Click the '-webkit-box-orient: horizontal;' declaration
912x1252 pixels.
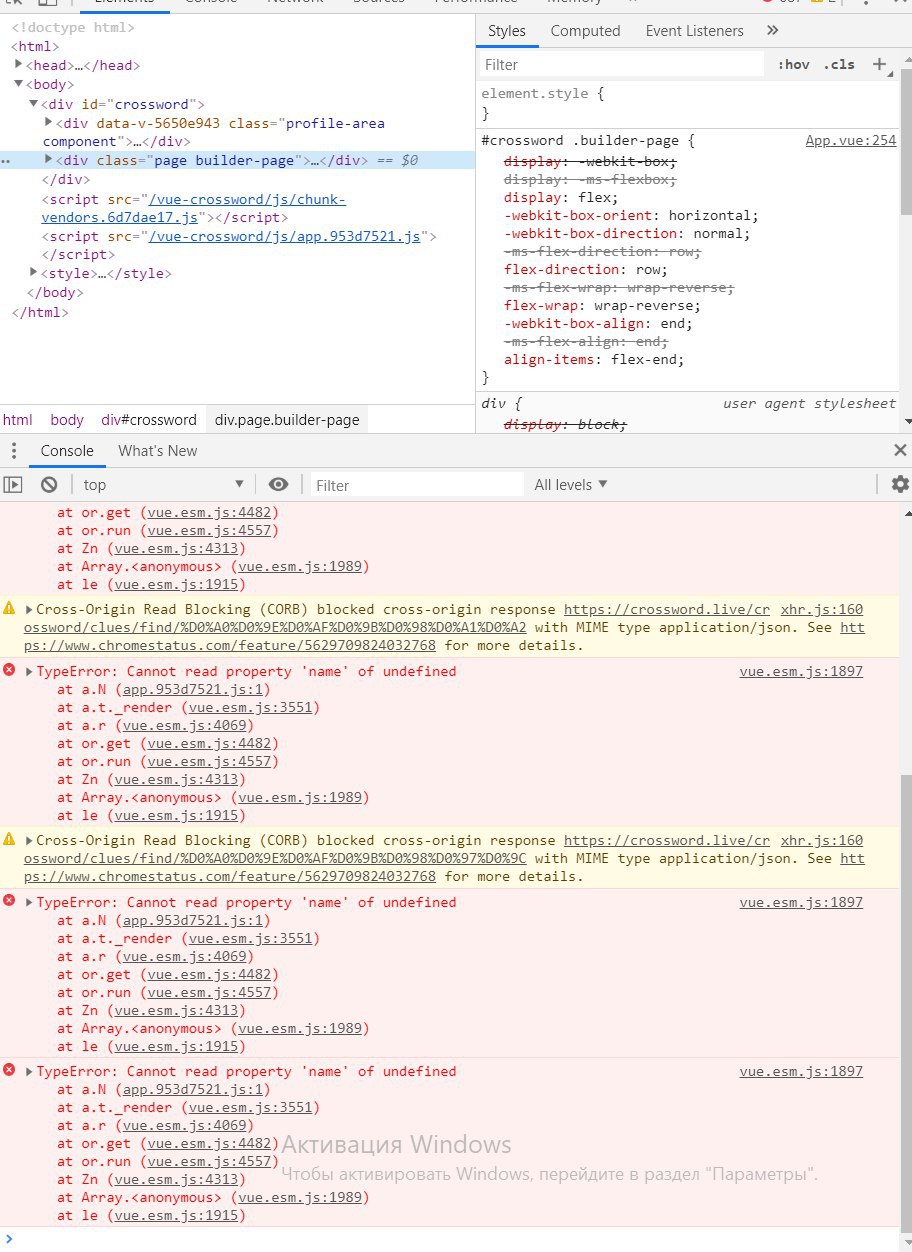[x=631, y=215]
